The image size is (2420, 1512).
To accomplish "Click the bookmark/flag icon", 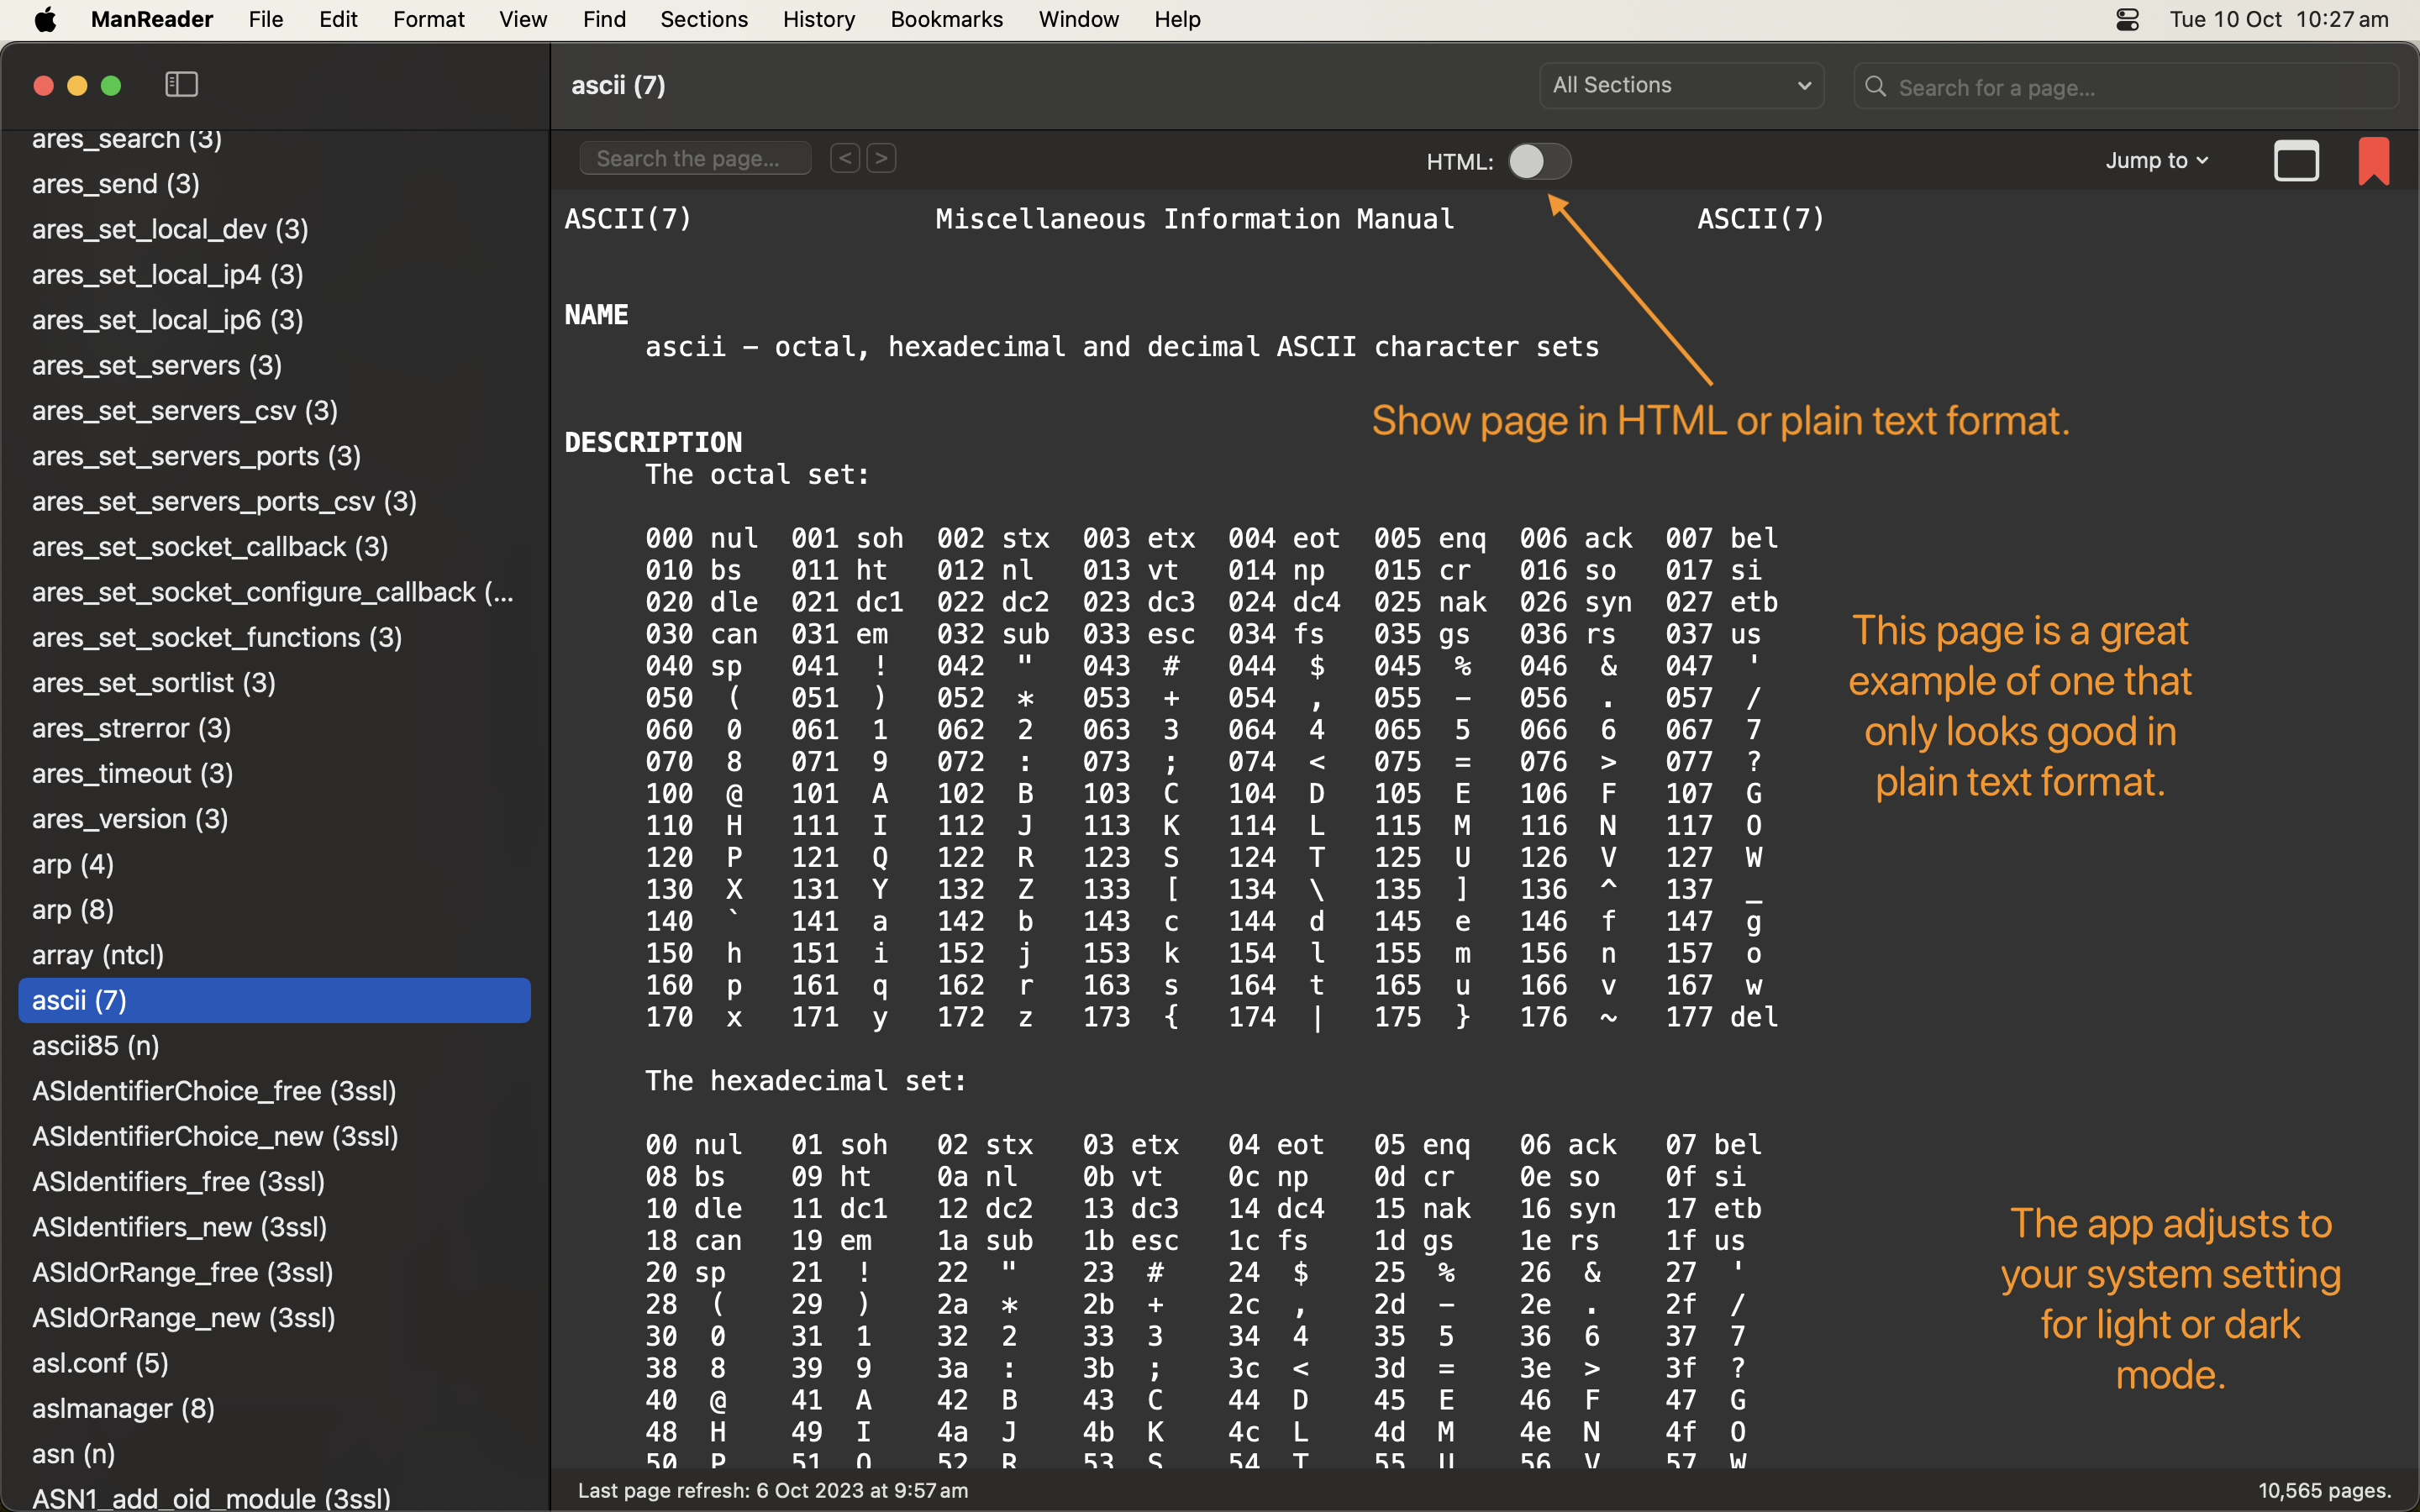I will 2373,160.
